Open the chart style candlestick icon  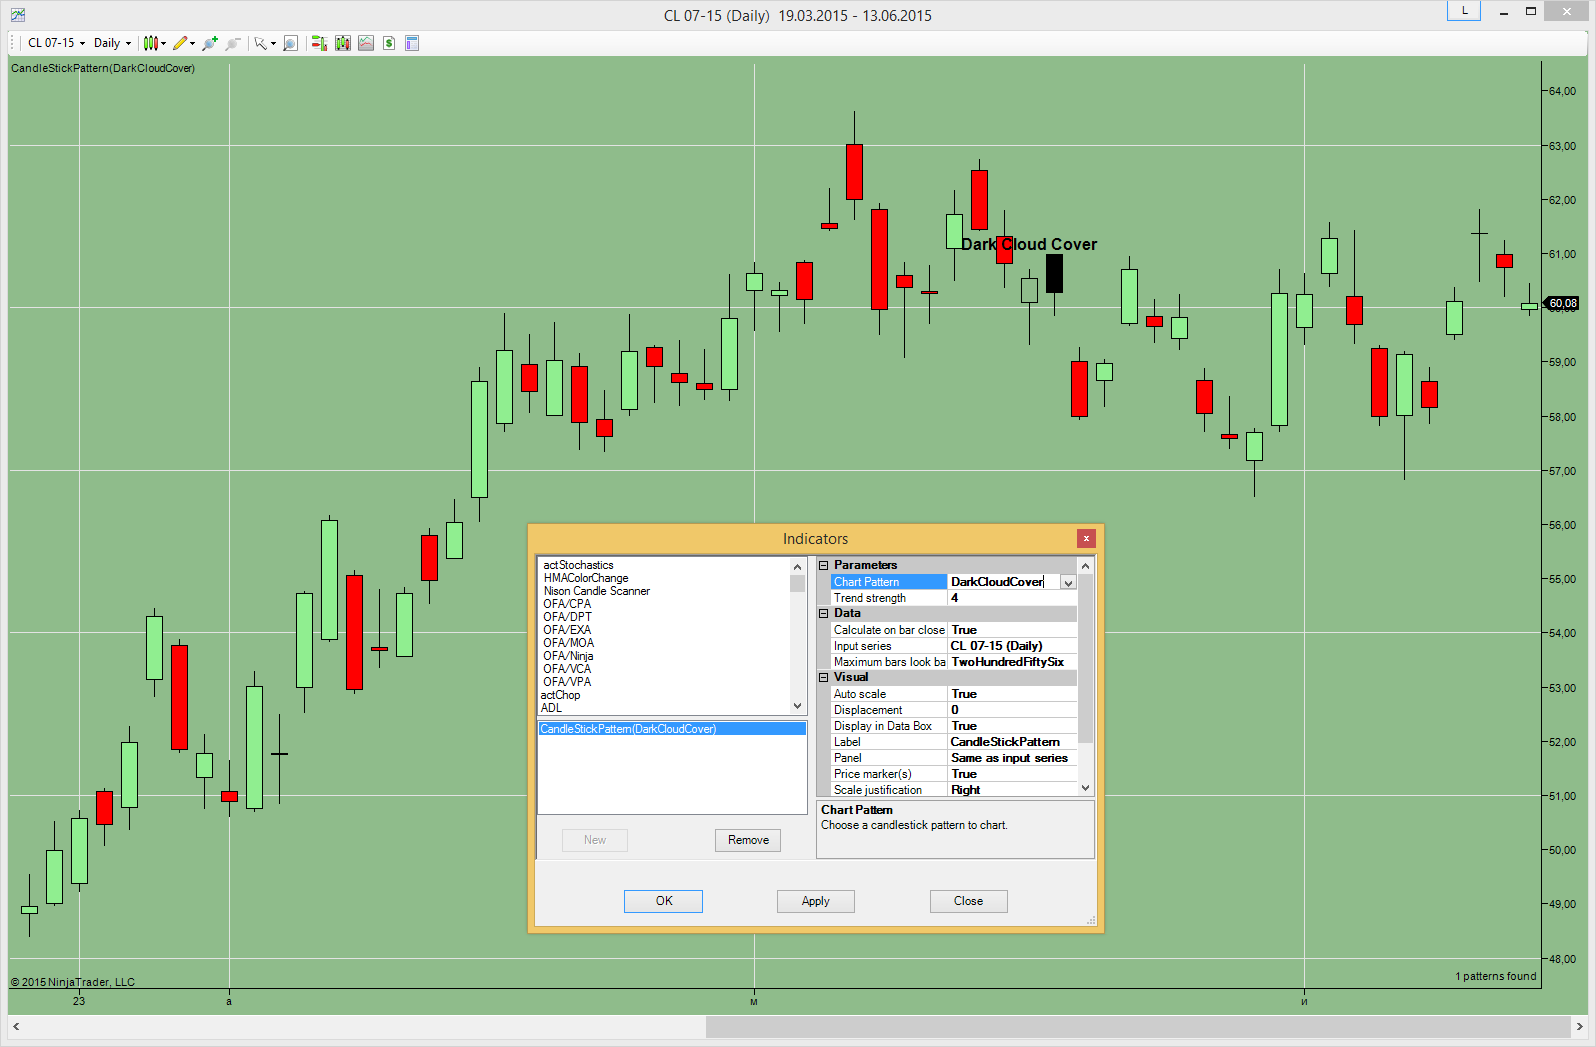pyautogui.click(x=151, y=43)
